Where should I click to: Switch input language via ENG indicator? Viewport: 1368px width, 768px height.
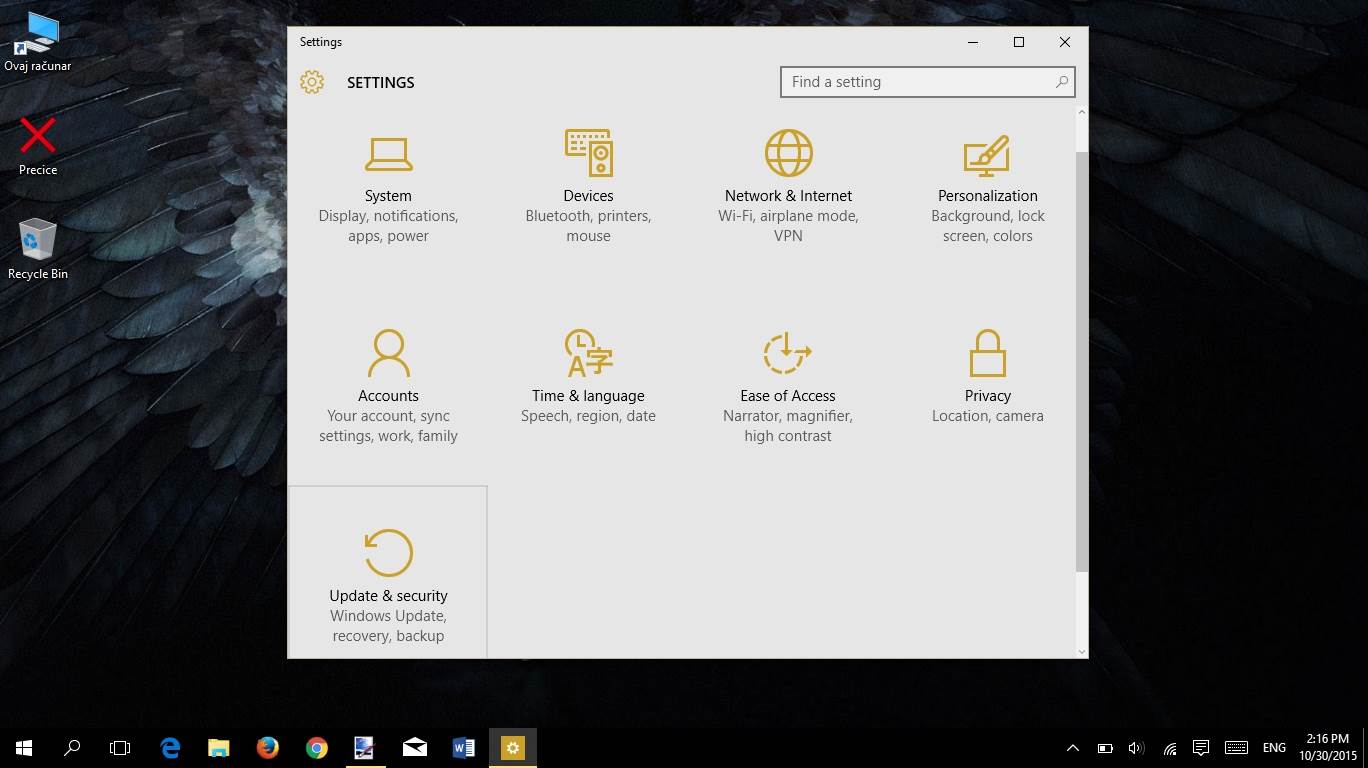(1274, 748)
